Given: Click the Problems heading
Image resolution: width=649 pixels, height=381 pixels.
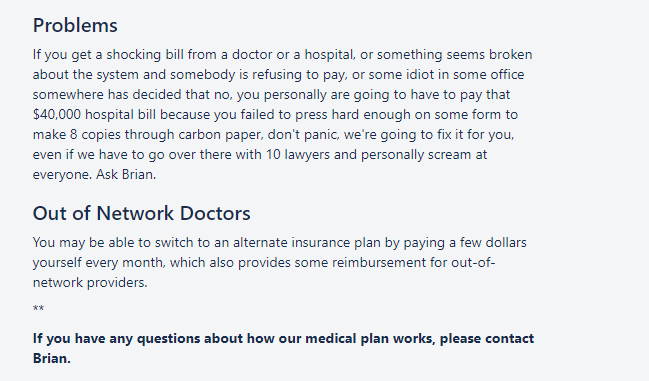Looking at the screenshot, I should [75, 25].
